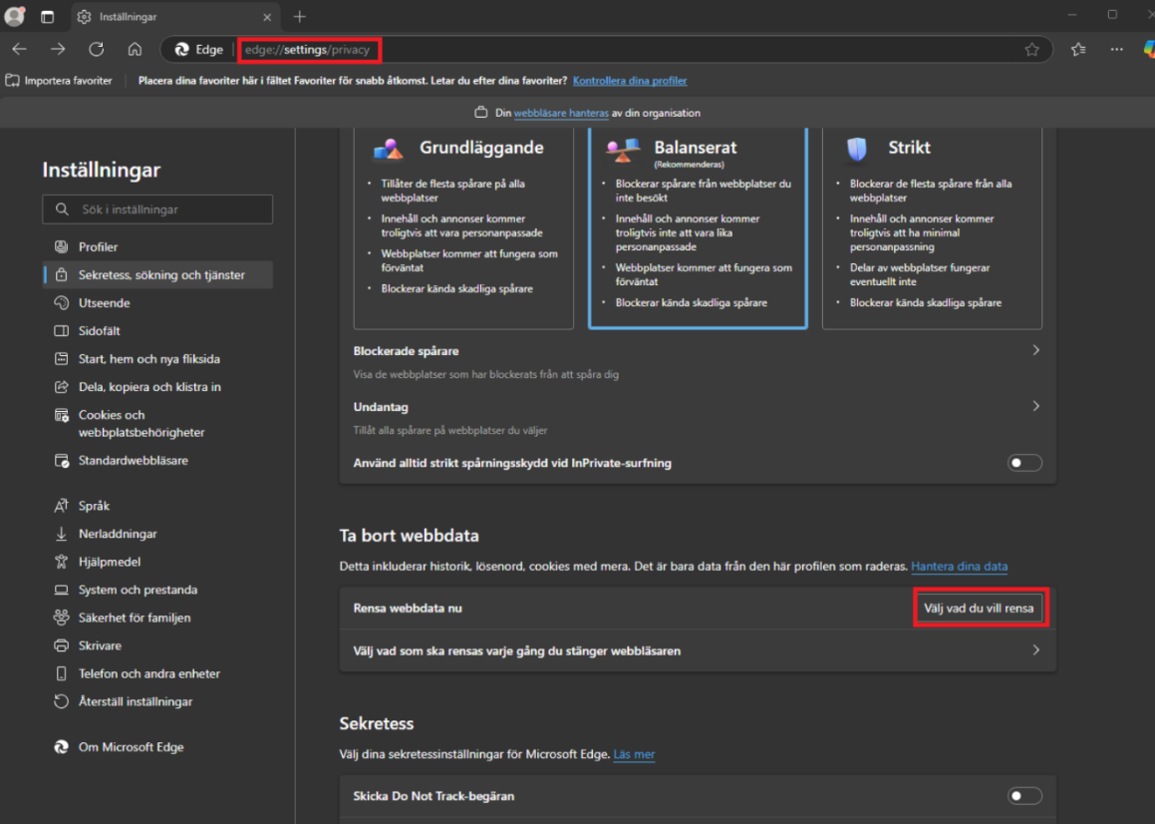Open the webbläsare hanteras link
Image resolution: width=1155 pixels, height=825 pixels.
[561, 113]
